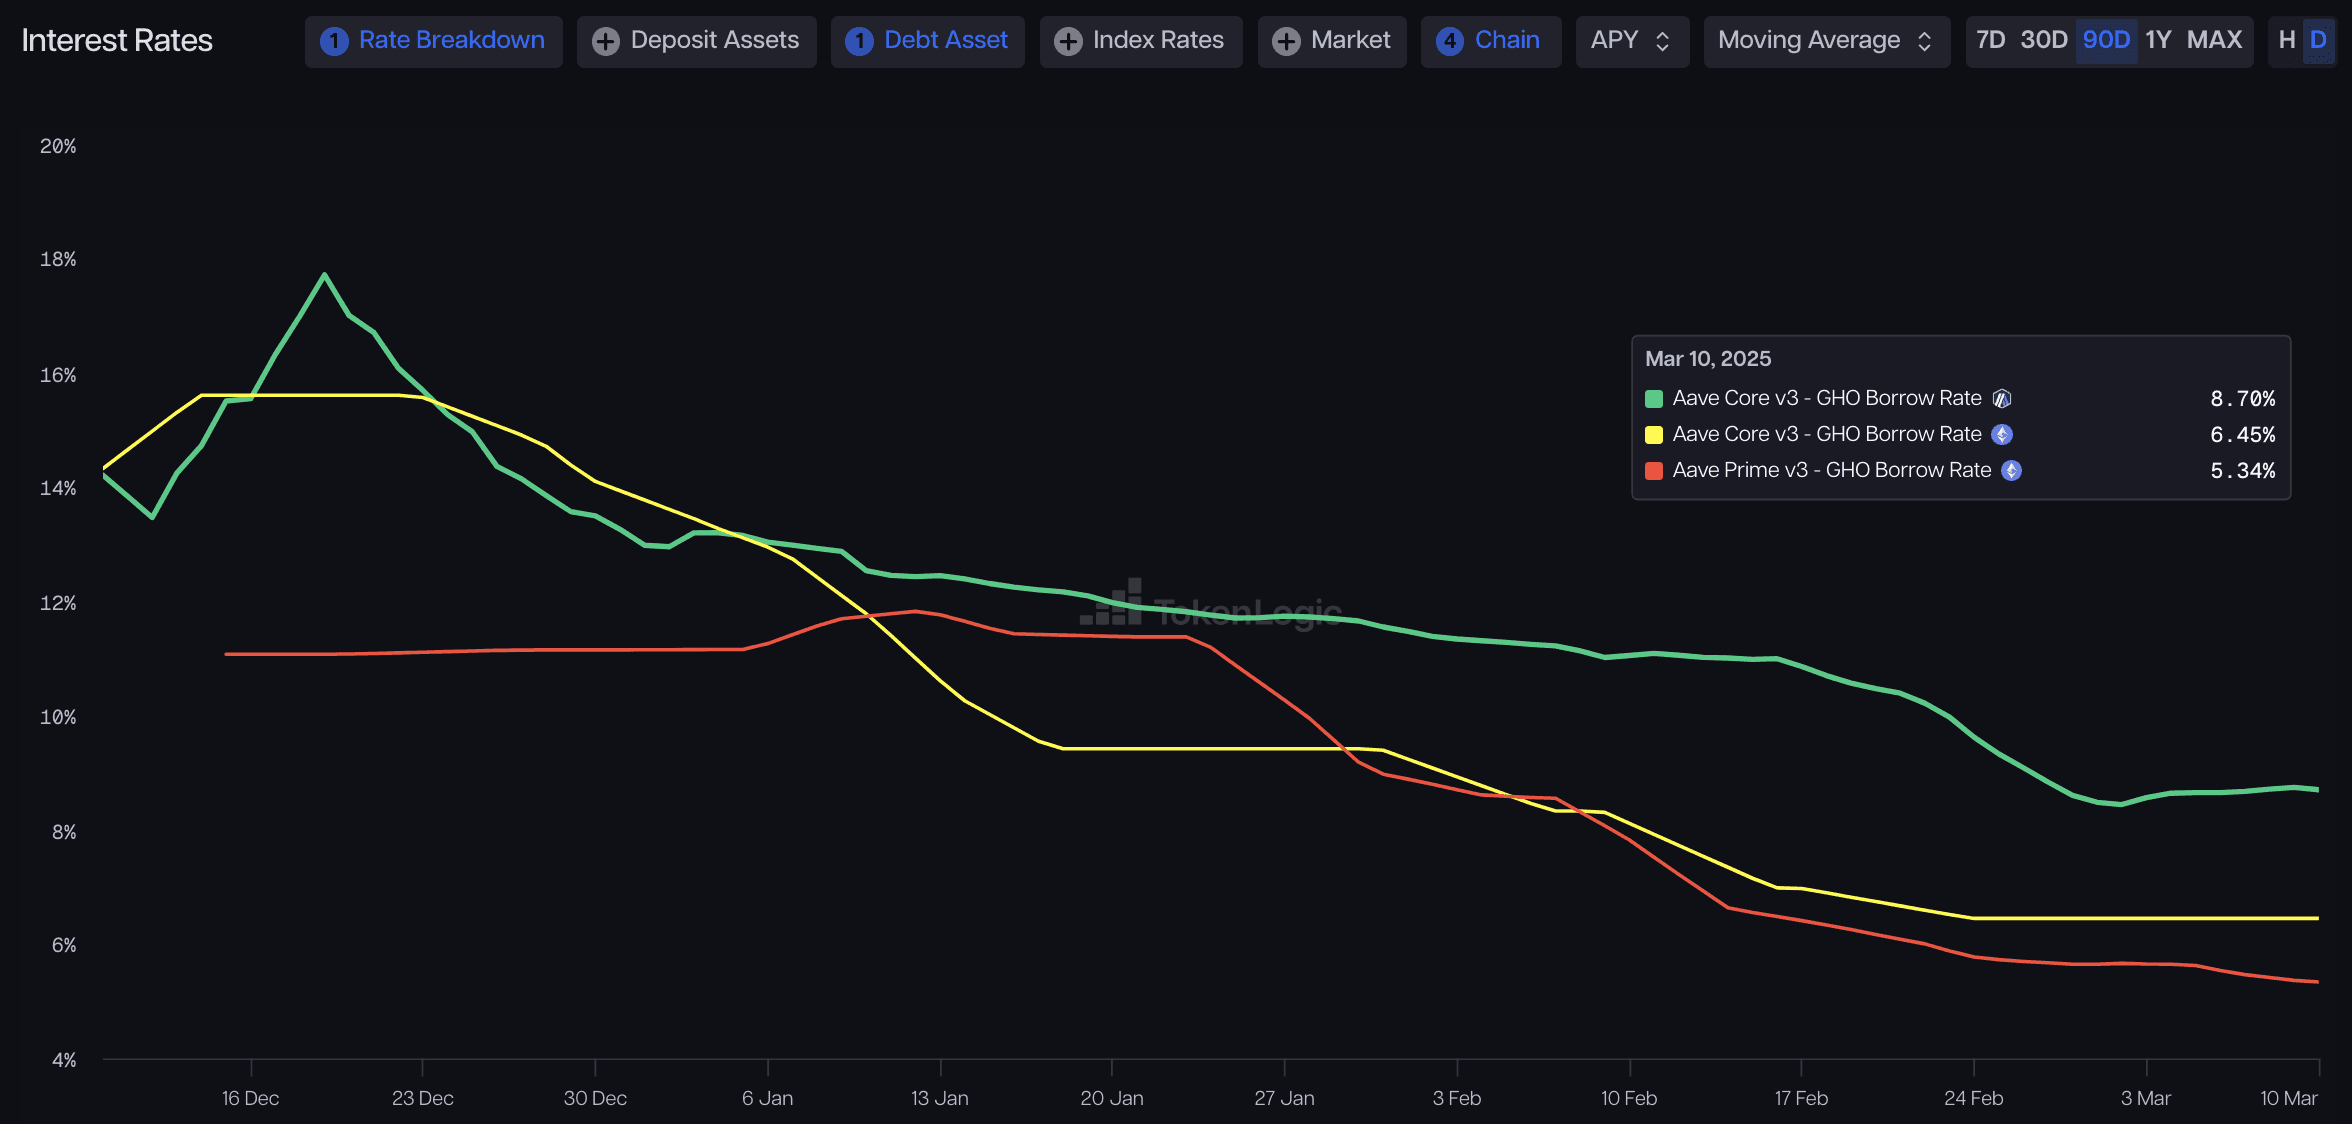Open the APY dropdown selector
Screen dimensions: 2352x1124
click(1631, 41)
